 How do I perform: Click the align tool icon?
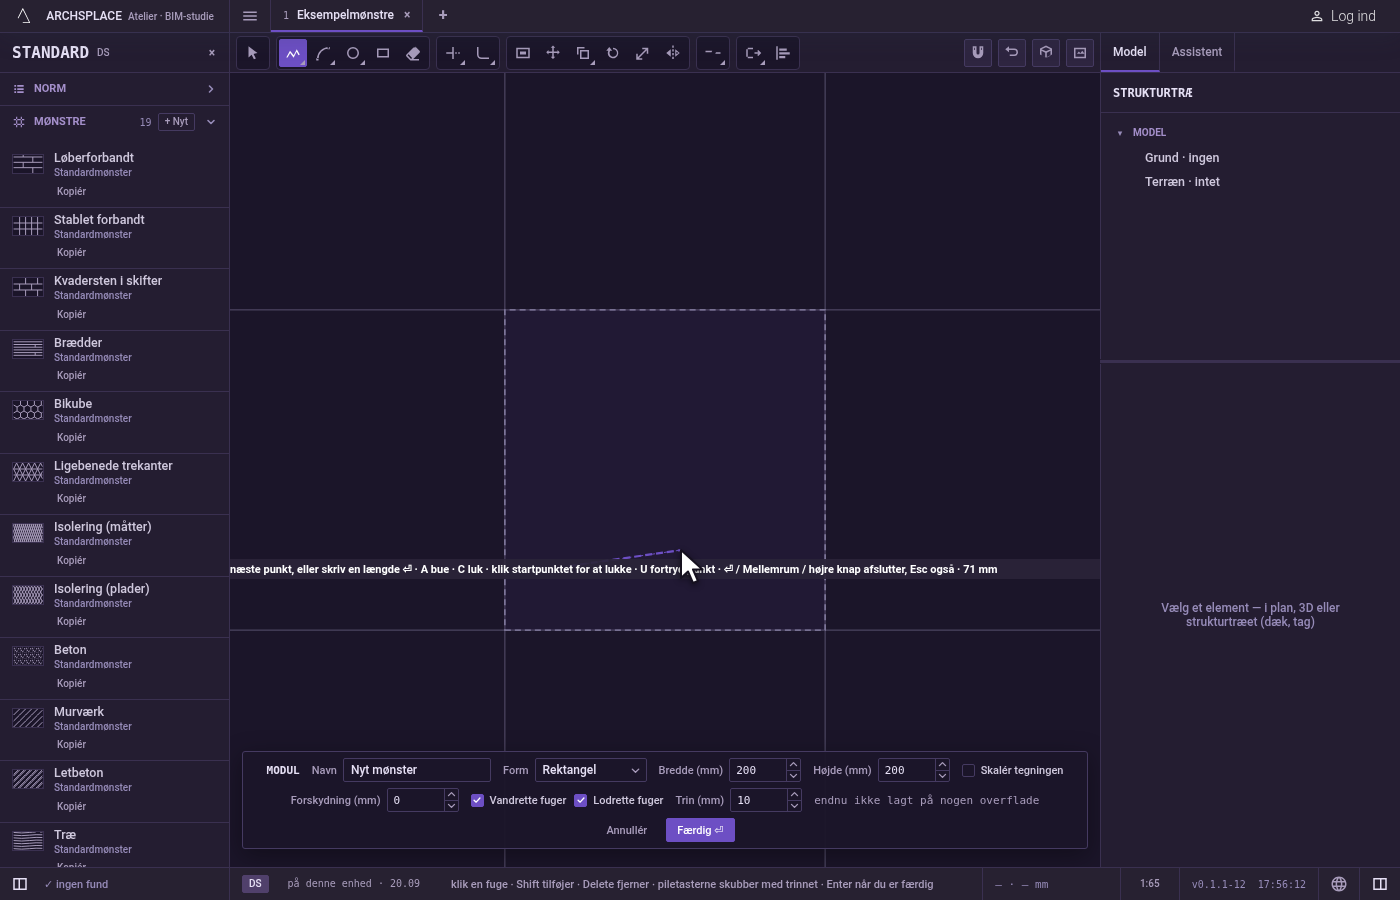pos(783,53)
